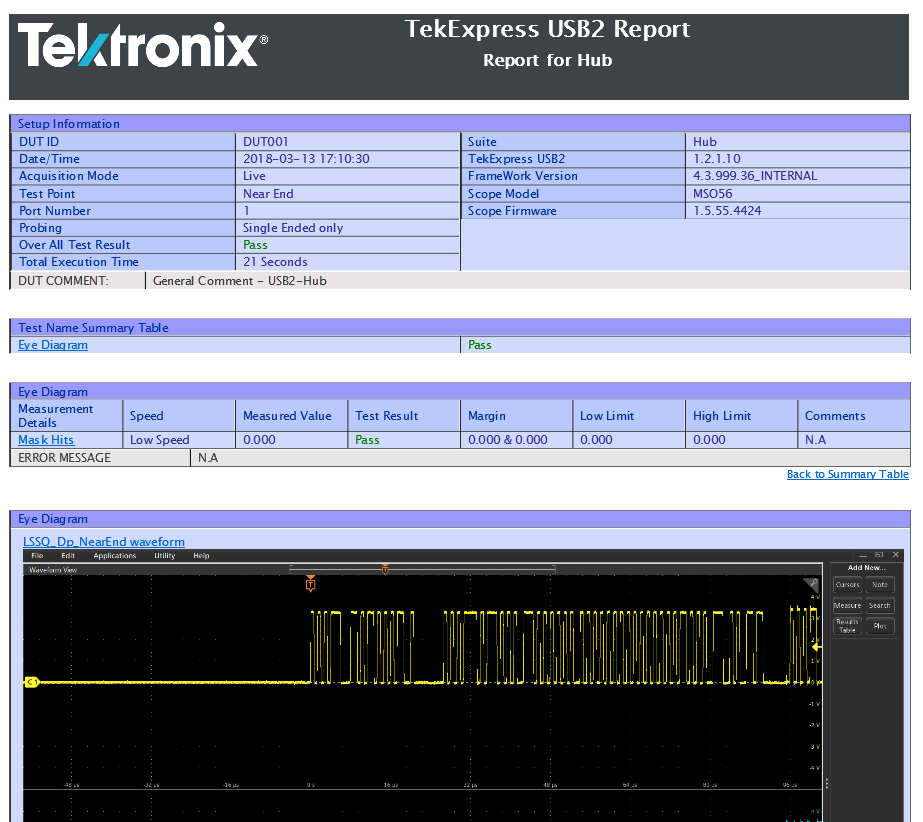Click the Plot button
923x822 pixels.
pos(880,626)
